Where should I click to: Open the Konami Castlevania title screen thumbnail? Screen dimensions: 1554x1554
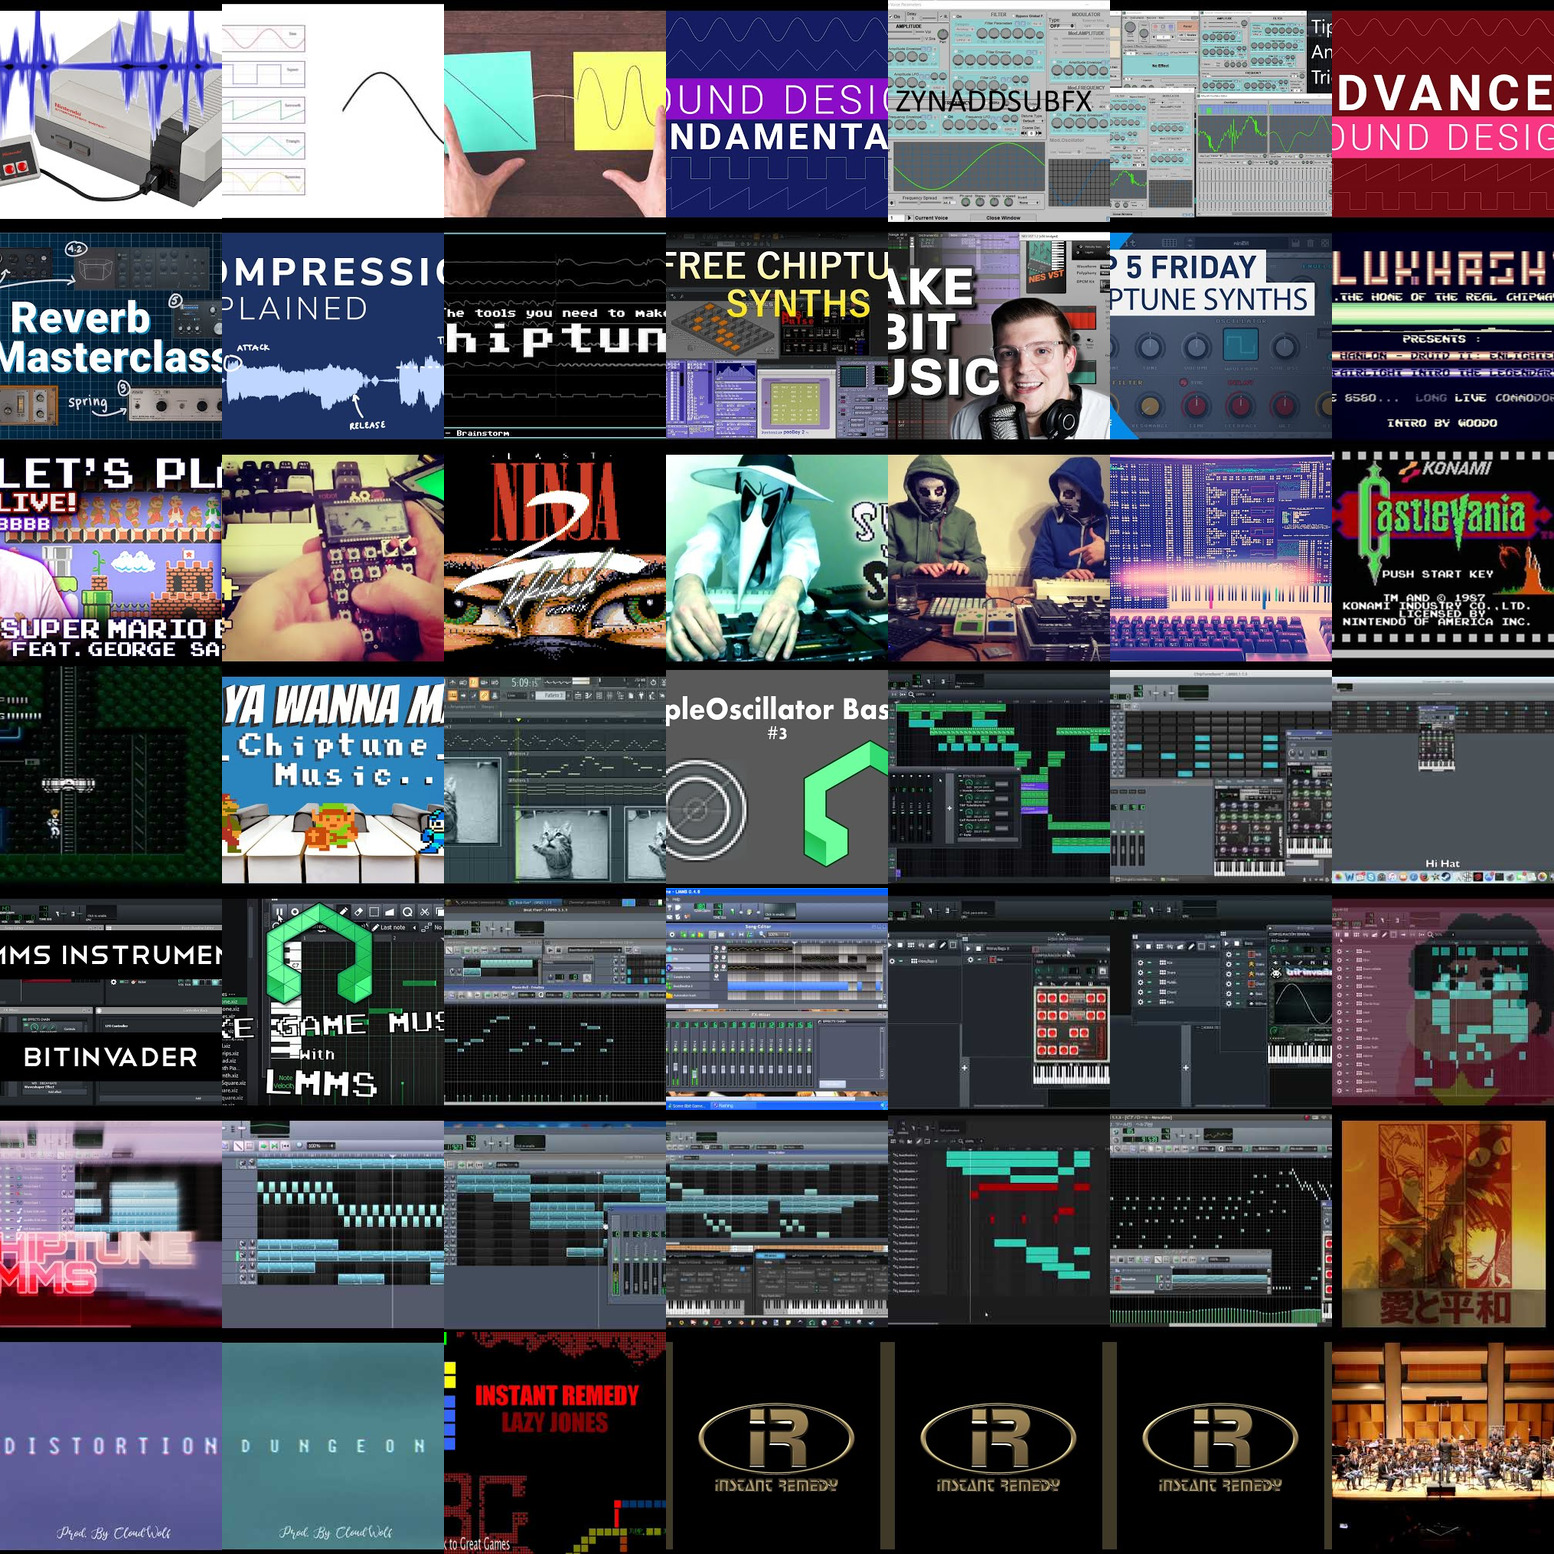point(1443,555)
